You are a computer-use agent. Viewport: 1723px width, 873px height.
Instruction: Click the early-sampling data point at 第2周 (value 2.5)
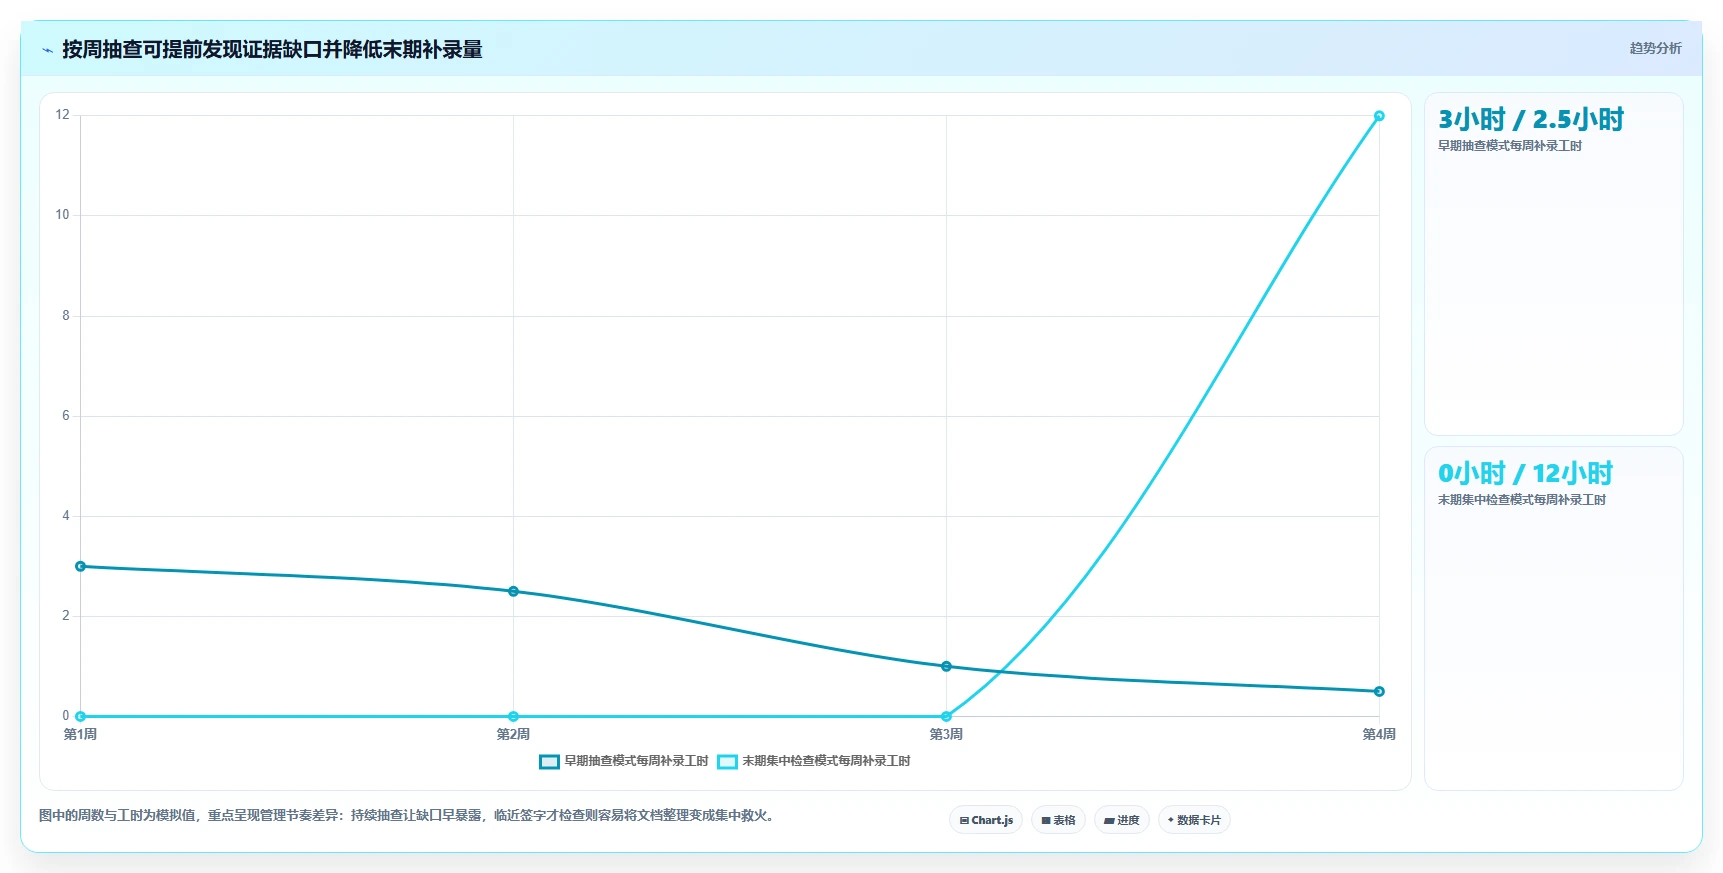[x=513, y=591]
